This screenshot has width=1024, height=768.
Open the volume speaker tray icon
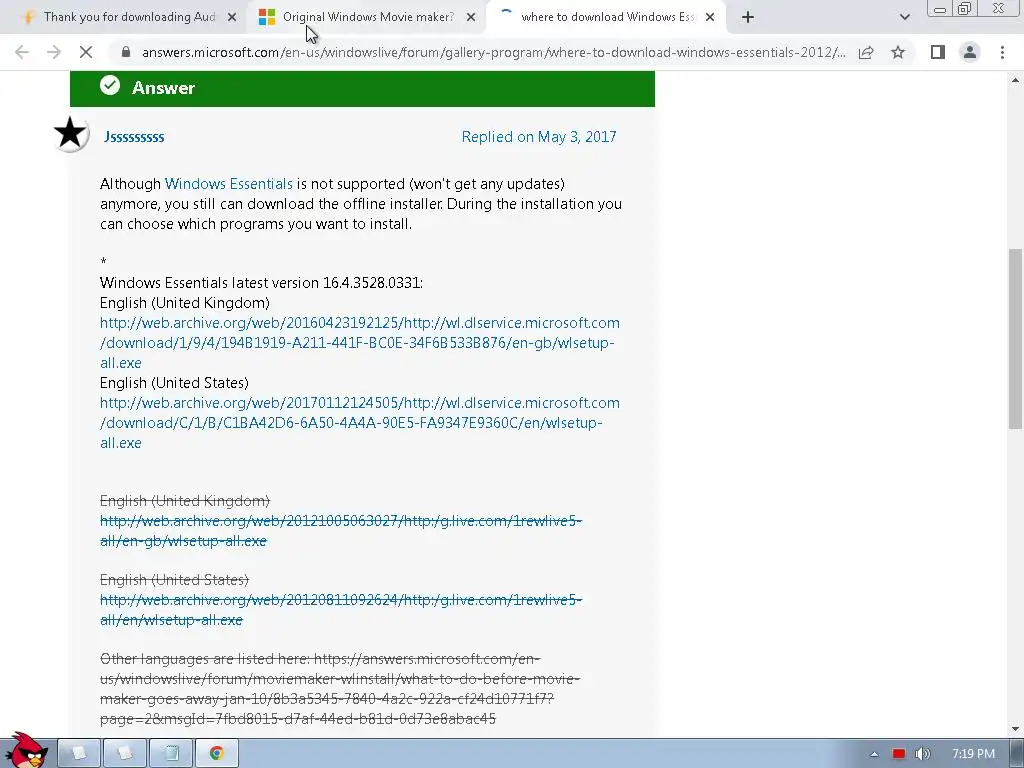pyautogui.click(x=922, y=754)
